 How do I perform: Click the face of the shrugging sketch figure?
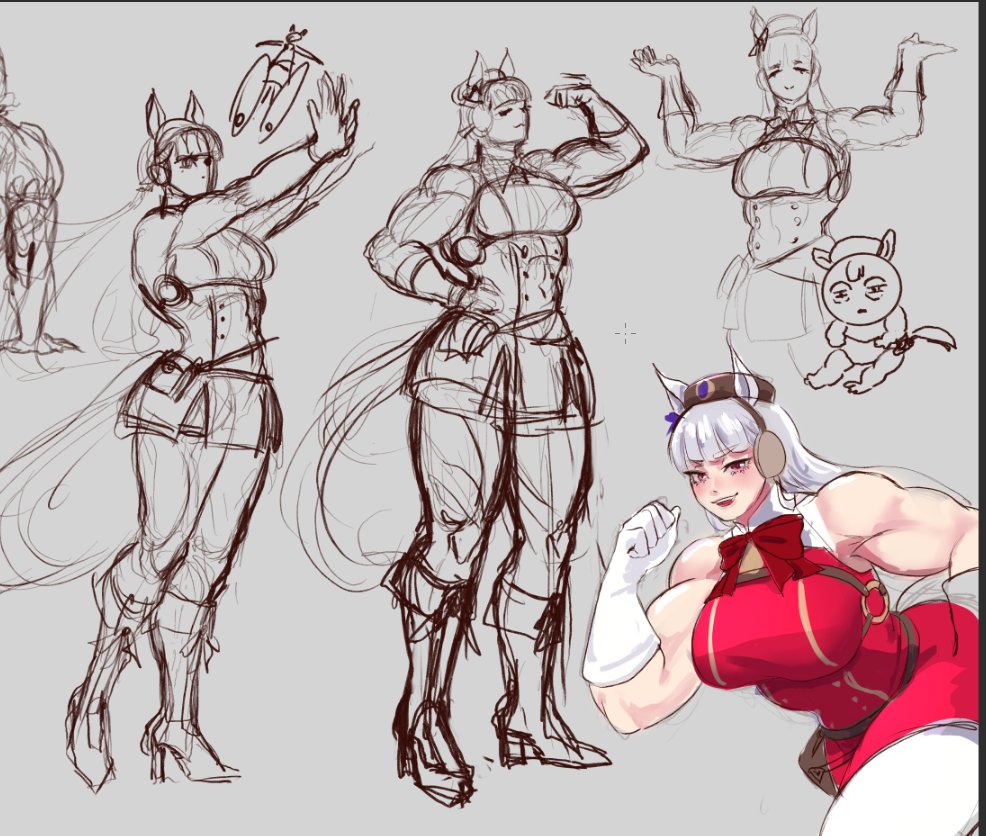tap(790, 75)
